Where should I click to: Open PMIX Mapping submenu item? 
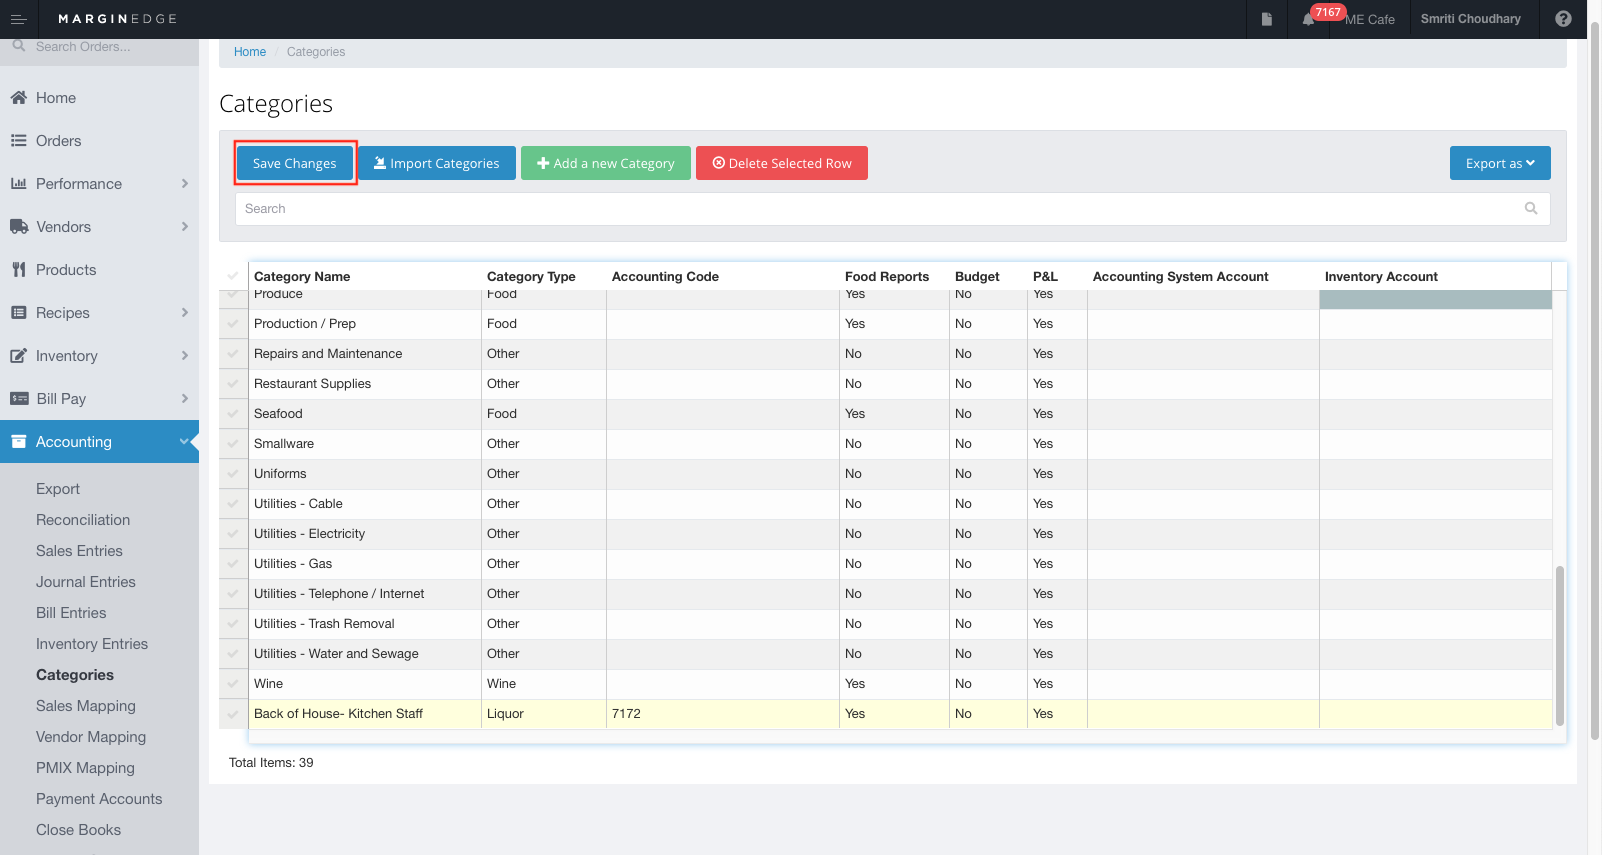tap(85, 768)
